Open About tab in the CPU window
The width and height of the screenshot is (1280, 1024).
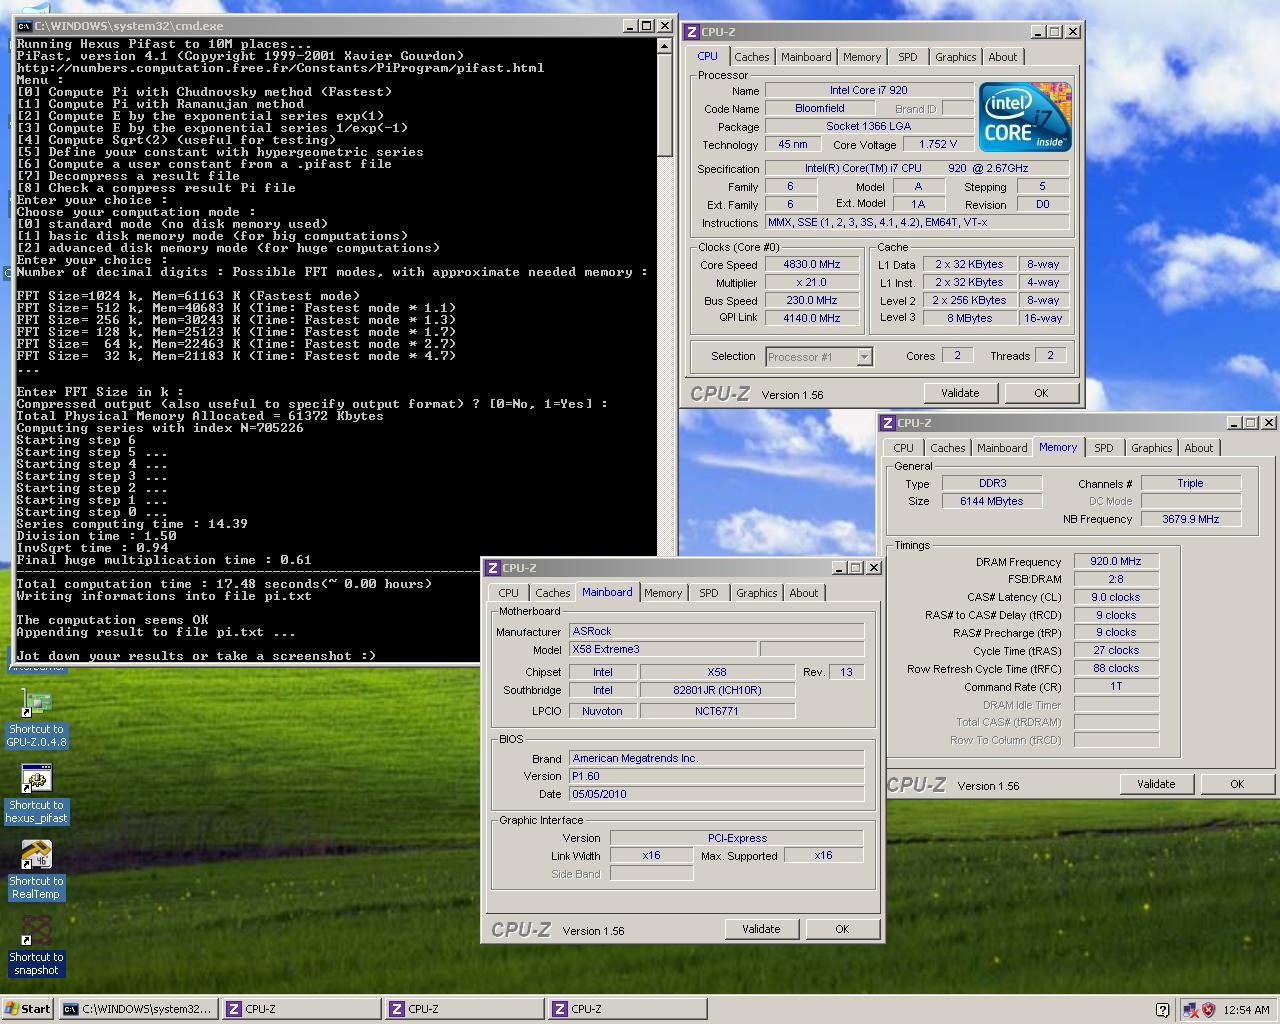[1003, 57]
